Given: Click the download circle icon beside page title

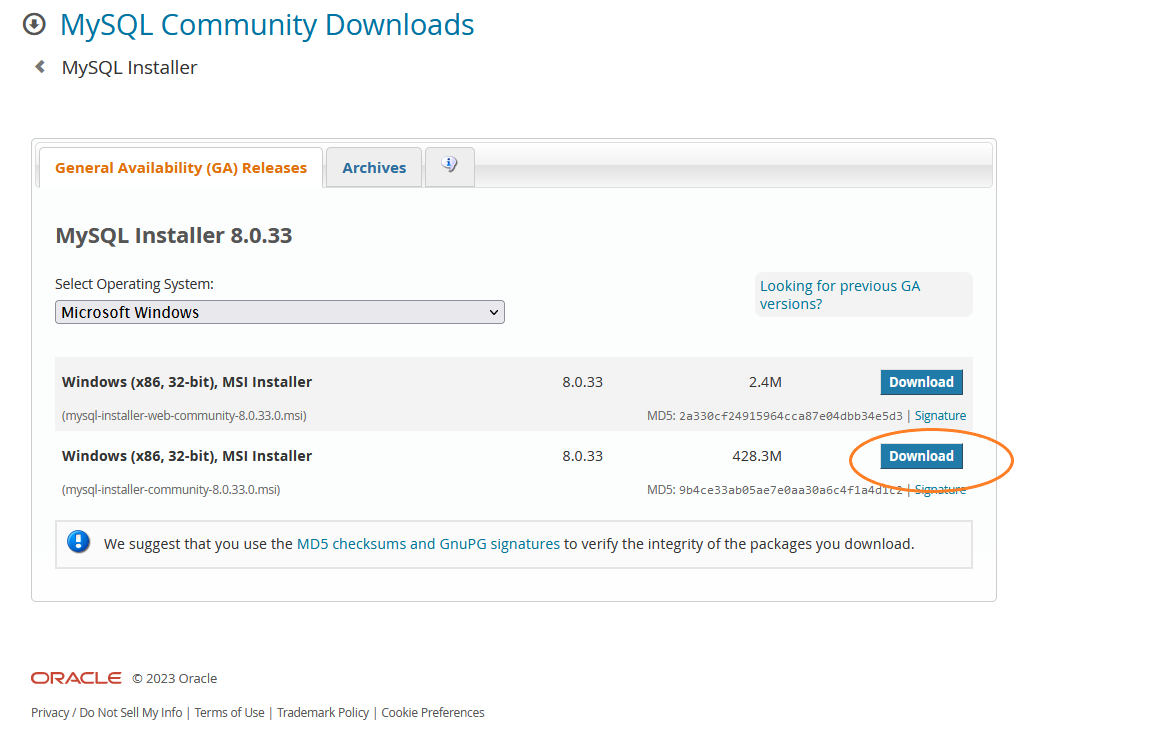Looking at the screenshot, I should click(x=34, y=24).
